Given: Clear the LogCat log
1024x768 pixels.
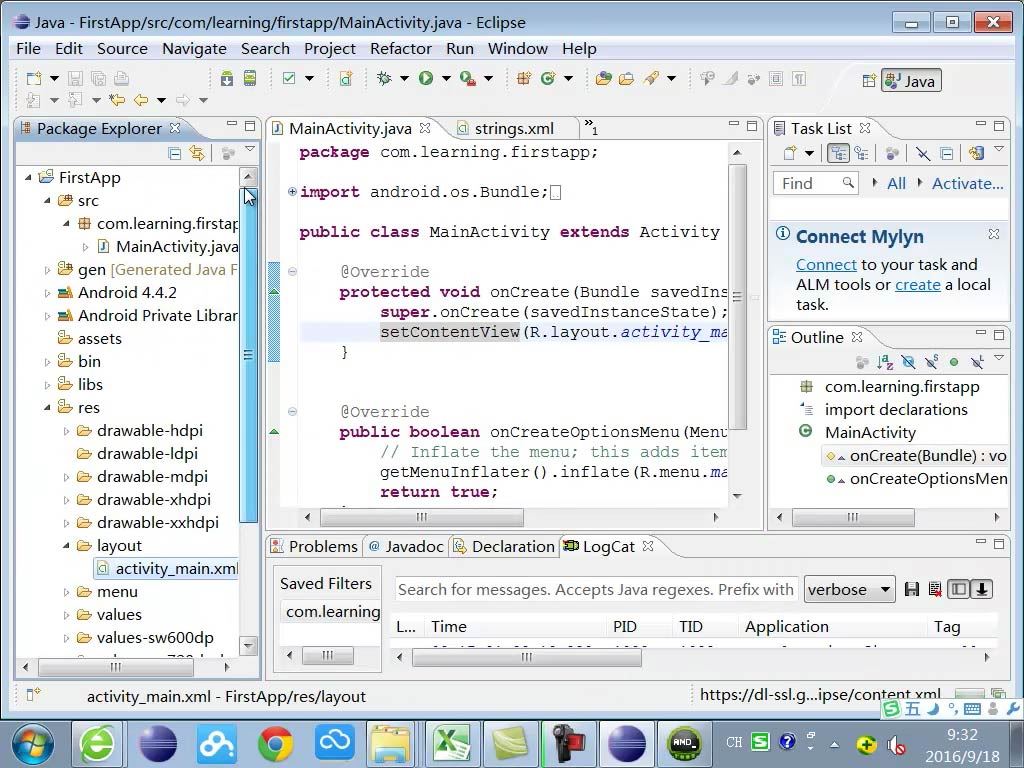Looking at the screenshot, I should 935,590.
